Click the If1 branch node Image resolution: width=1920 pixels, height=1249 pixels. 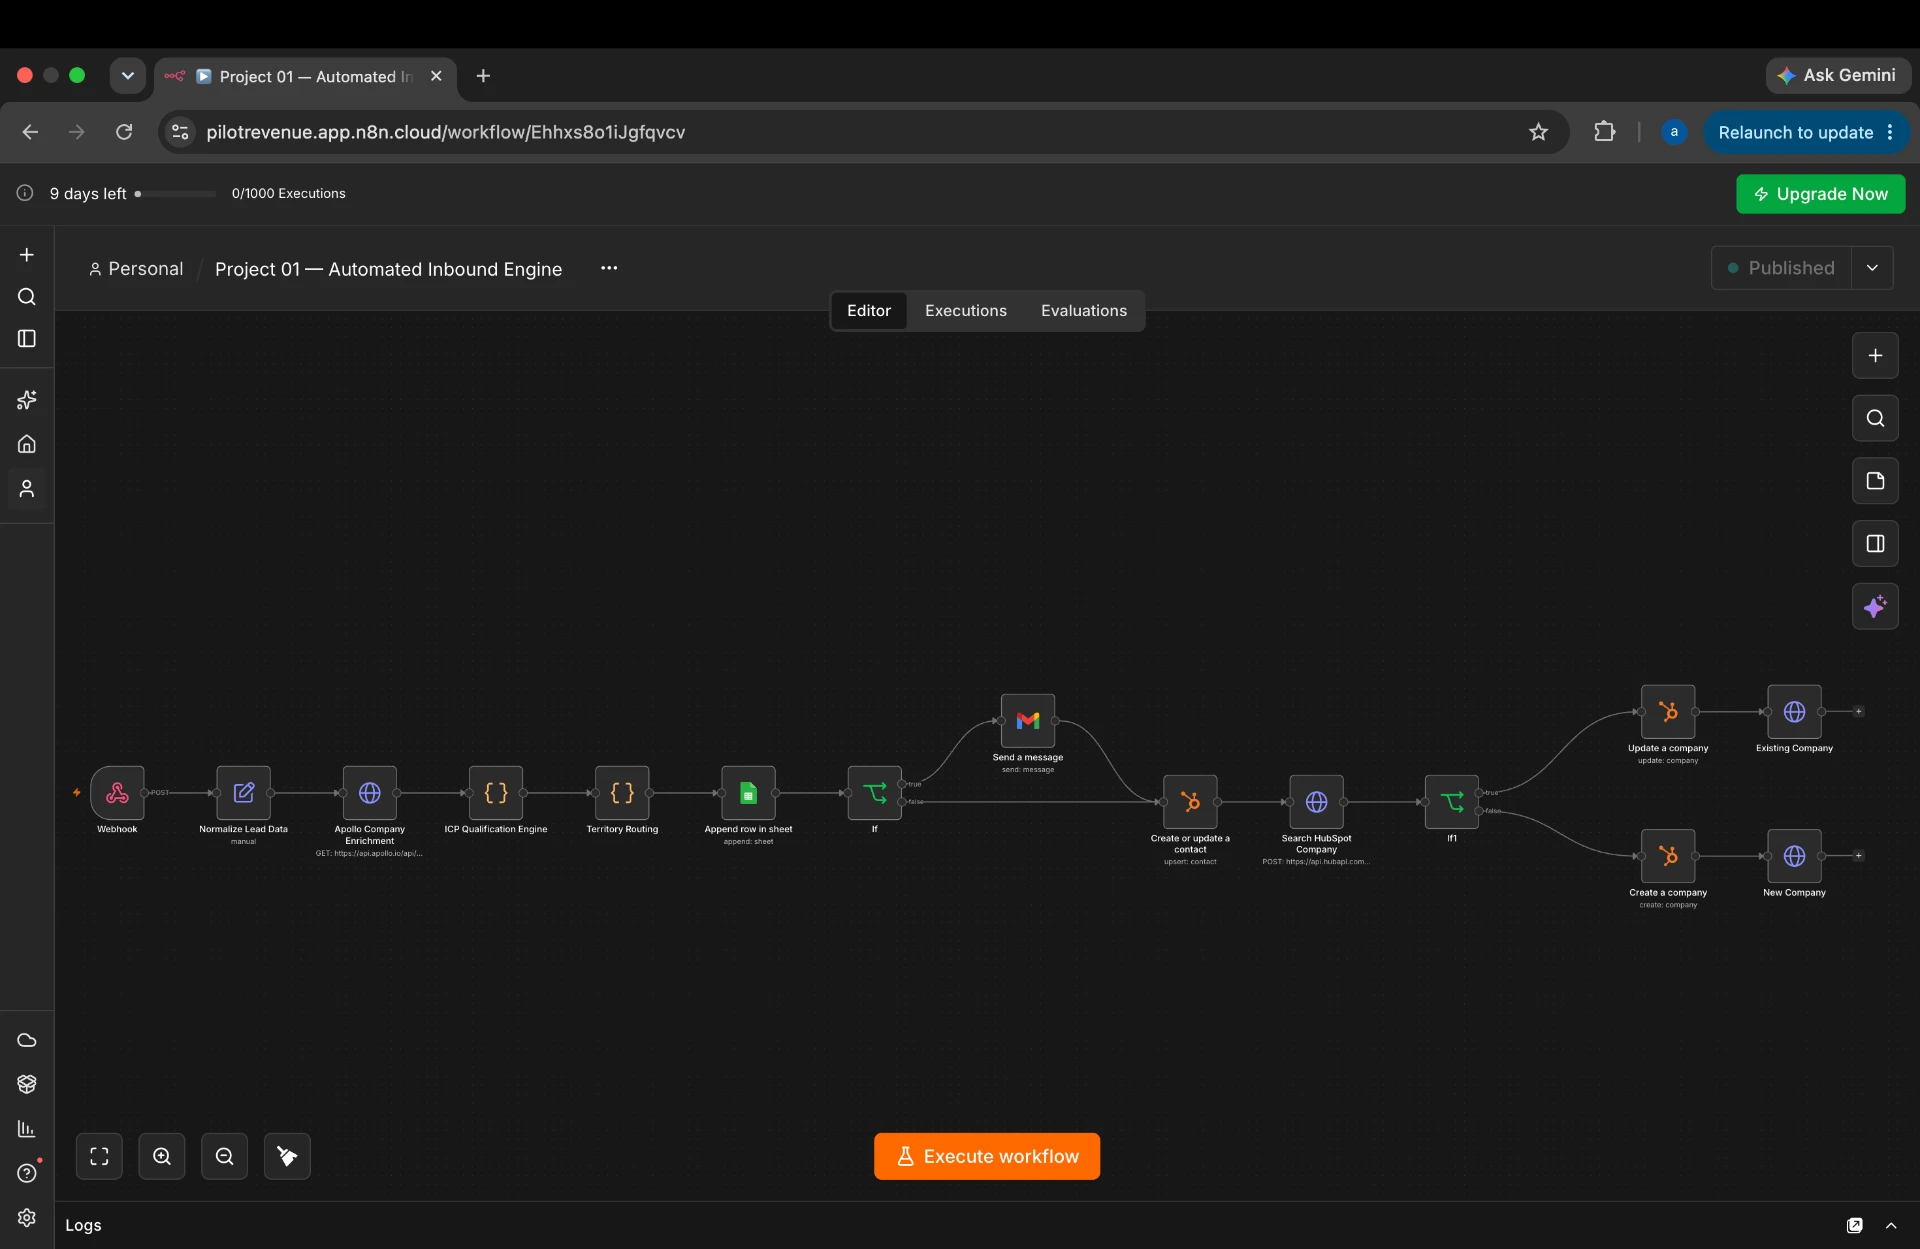[1452, 802]
